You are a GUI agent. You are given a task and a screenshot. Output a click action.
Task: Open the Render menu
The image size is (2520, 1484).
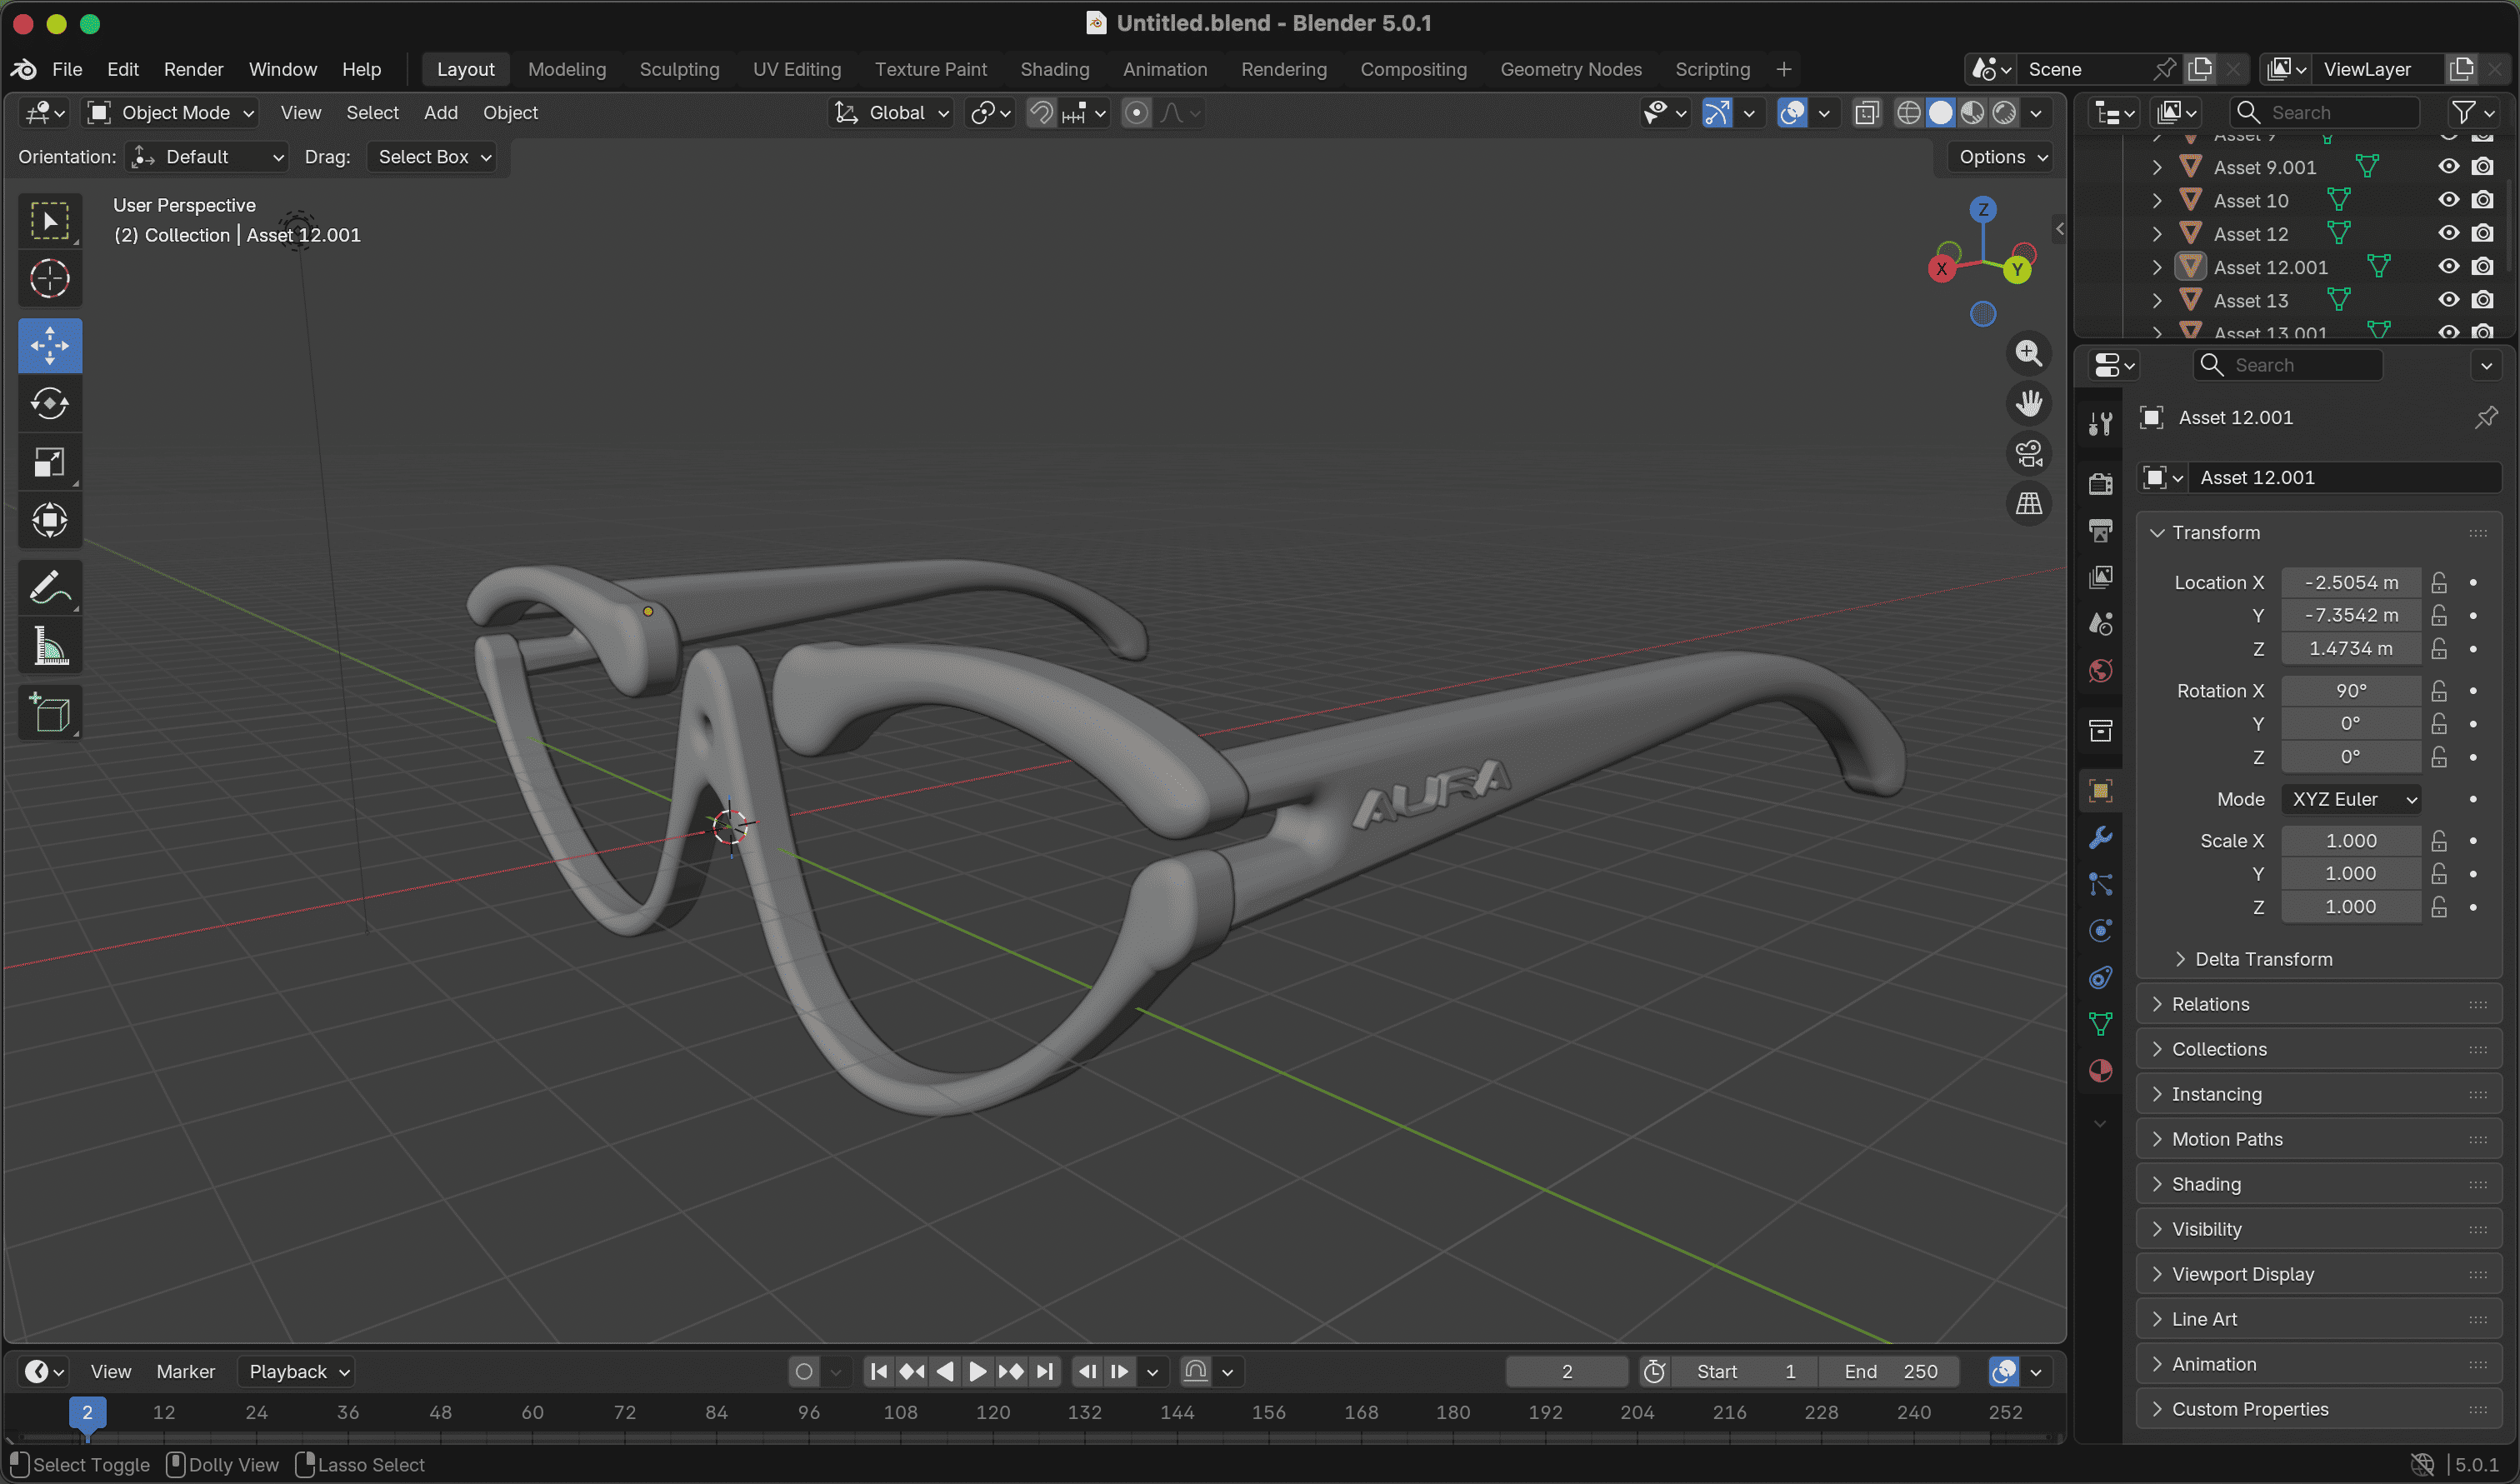coord(193,69)
